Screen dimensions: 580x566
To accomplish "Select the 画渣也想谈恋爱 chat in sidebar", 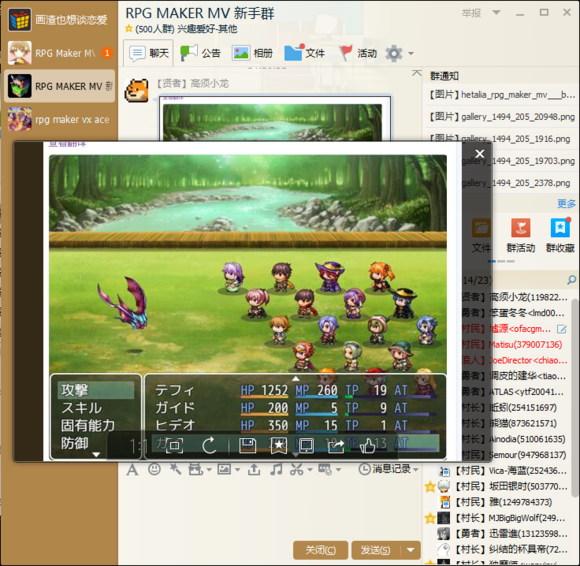I will pos(59,20).
